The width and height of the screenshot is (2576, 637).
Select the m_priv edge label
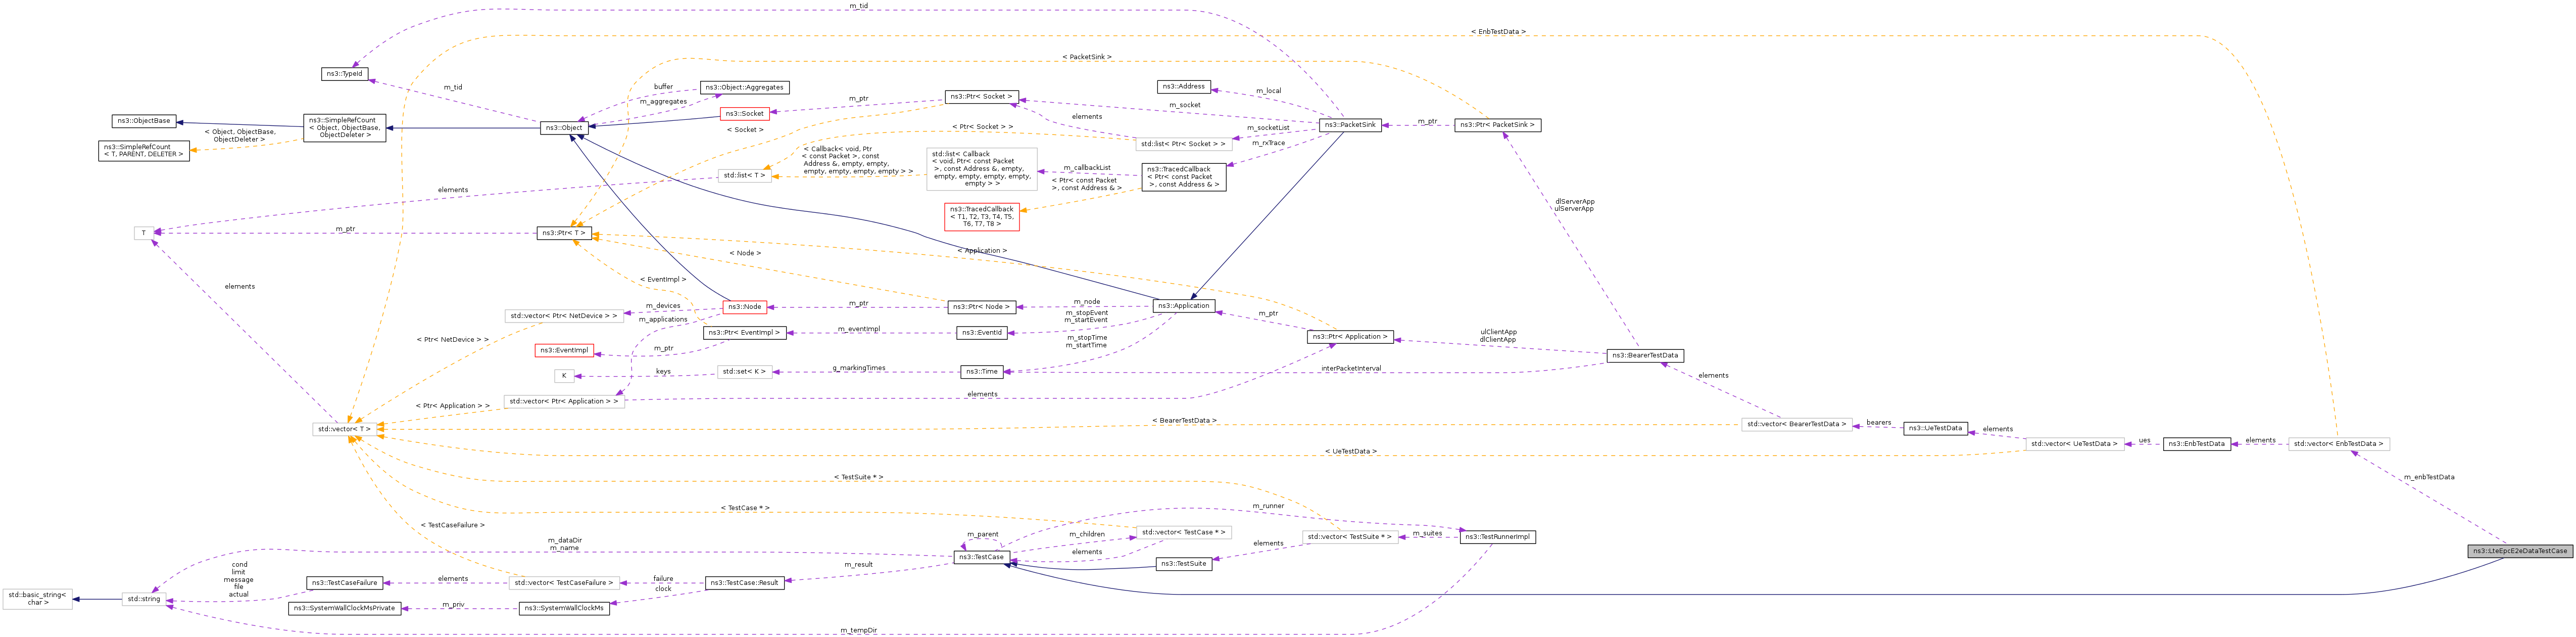(x=453, y=605)
